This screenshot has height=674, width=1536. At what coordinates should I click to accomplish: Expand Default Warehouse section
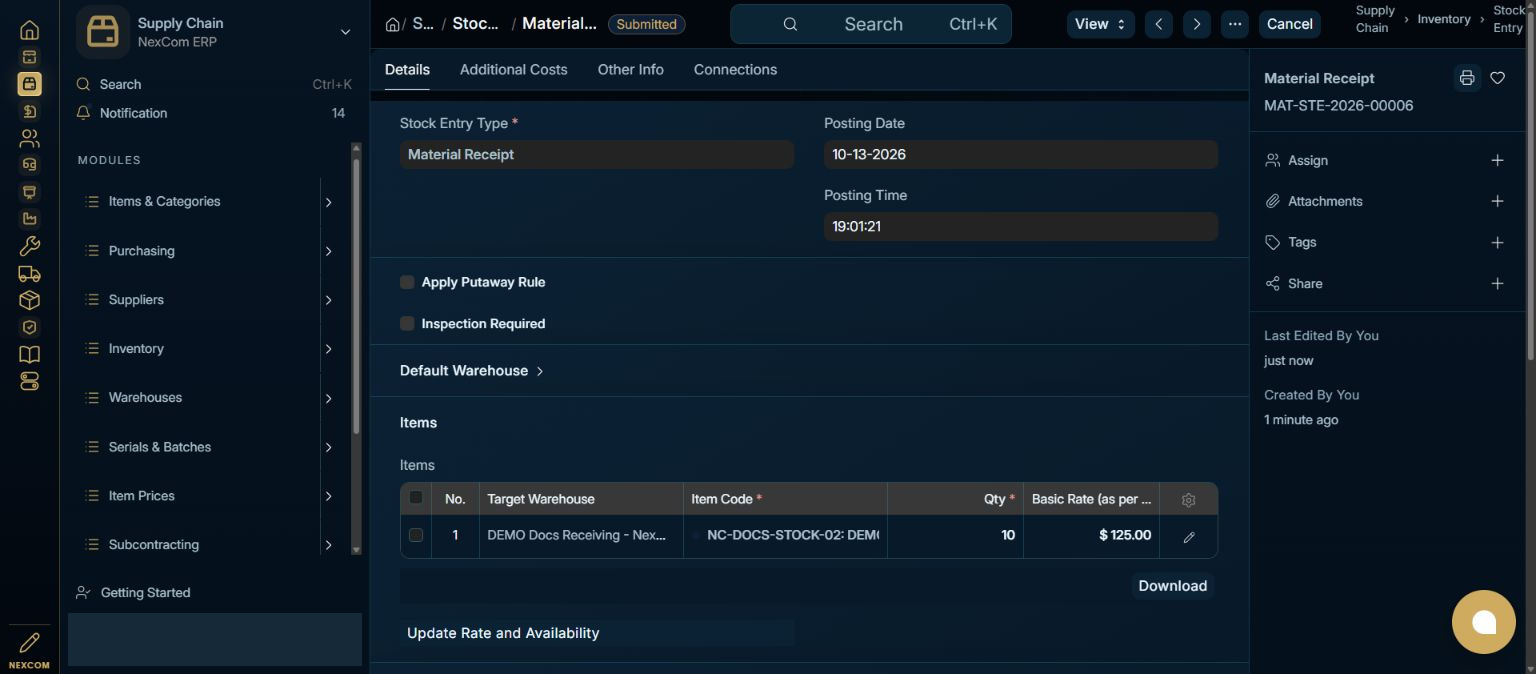(472, 371)
